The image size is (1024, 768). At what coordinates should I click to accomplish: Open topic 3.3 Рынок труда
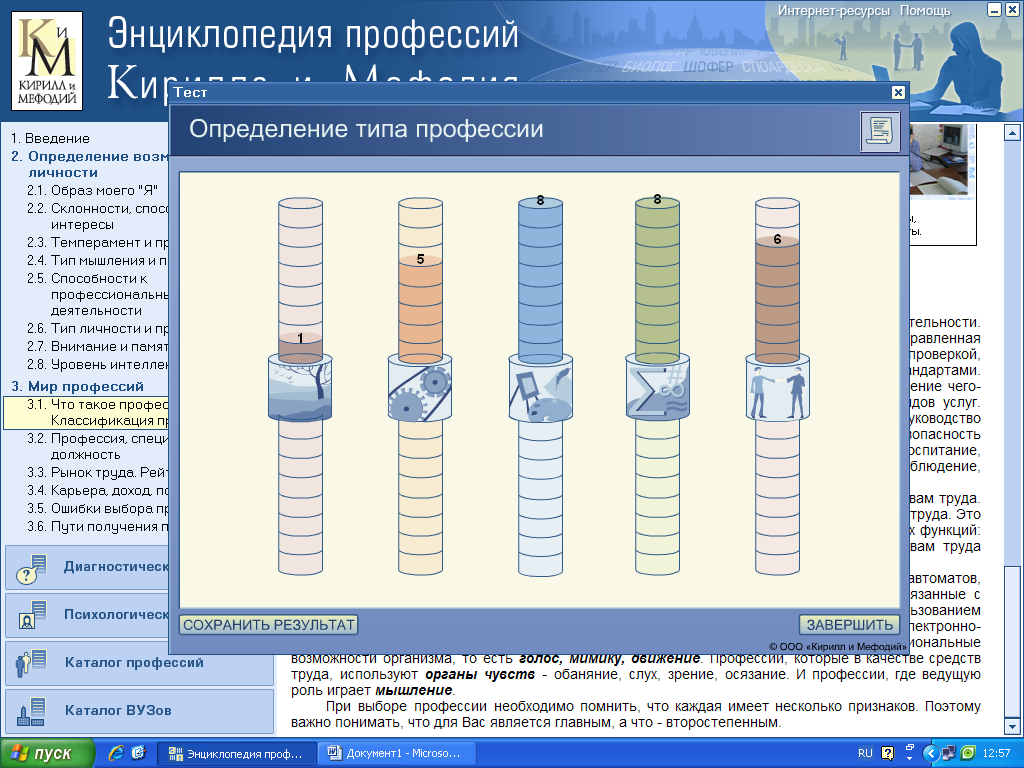(x=97, y=473)
